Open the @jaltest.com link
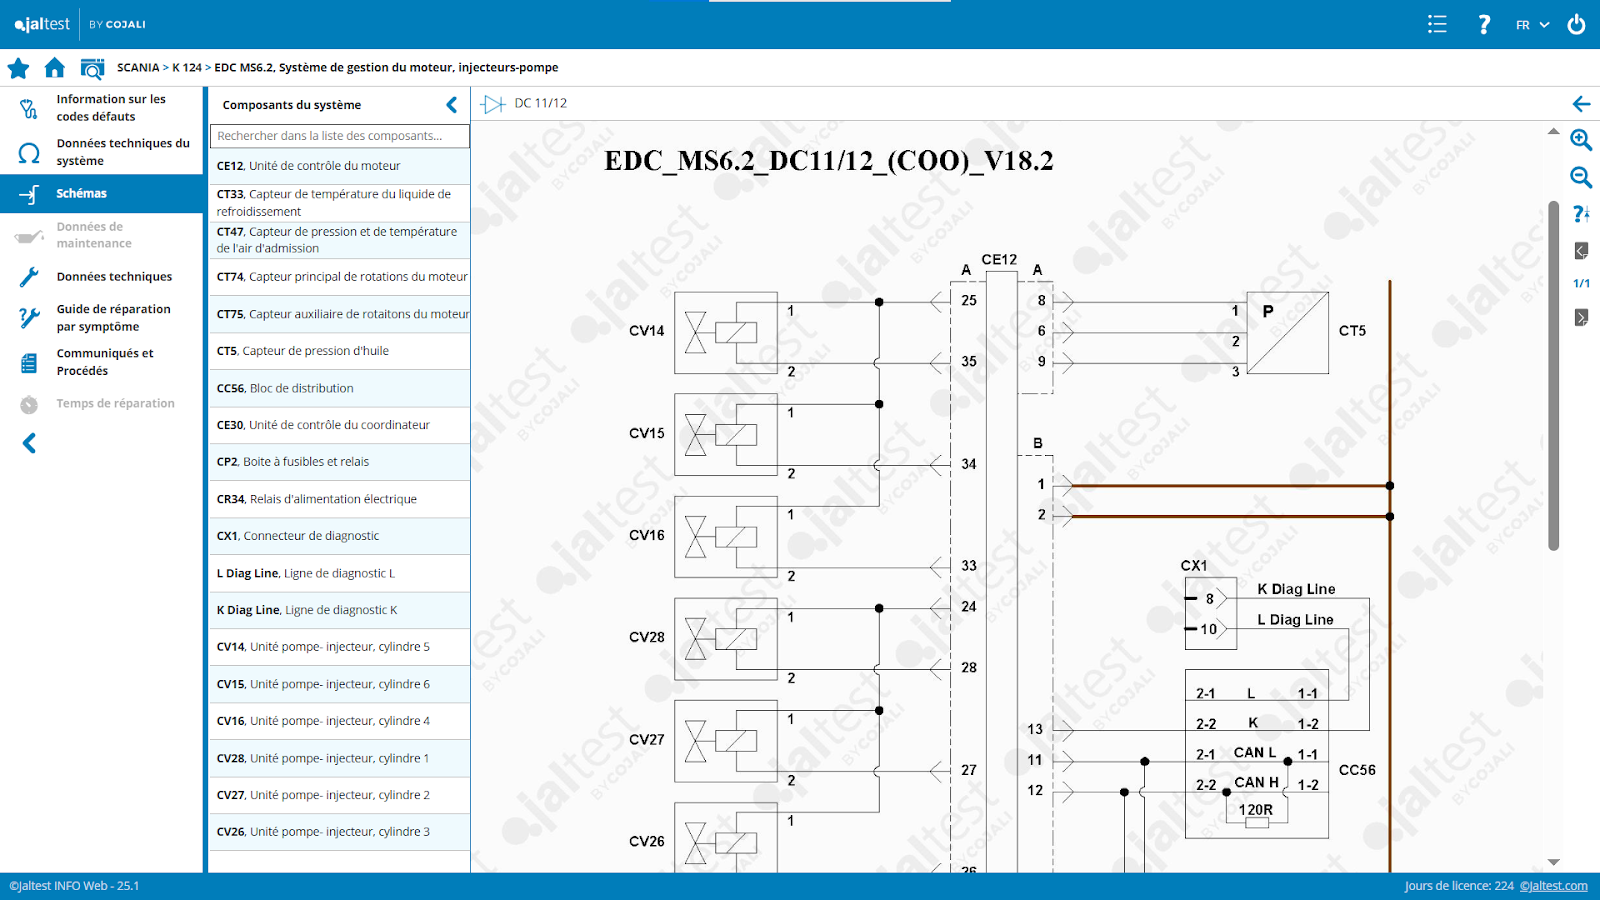Image resolution: width=1600 pixels, height=900 pixels. (x=1553, y=886)
